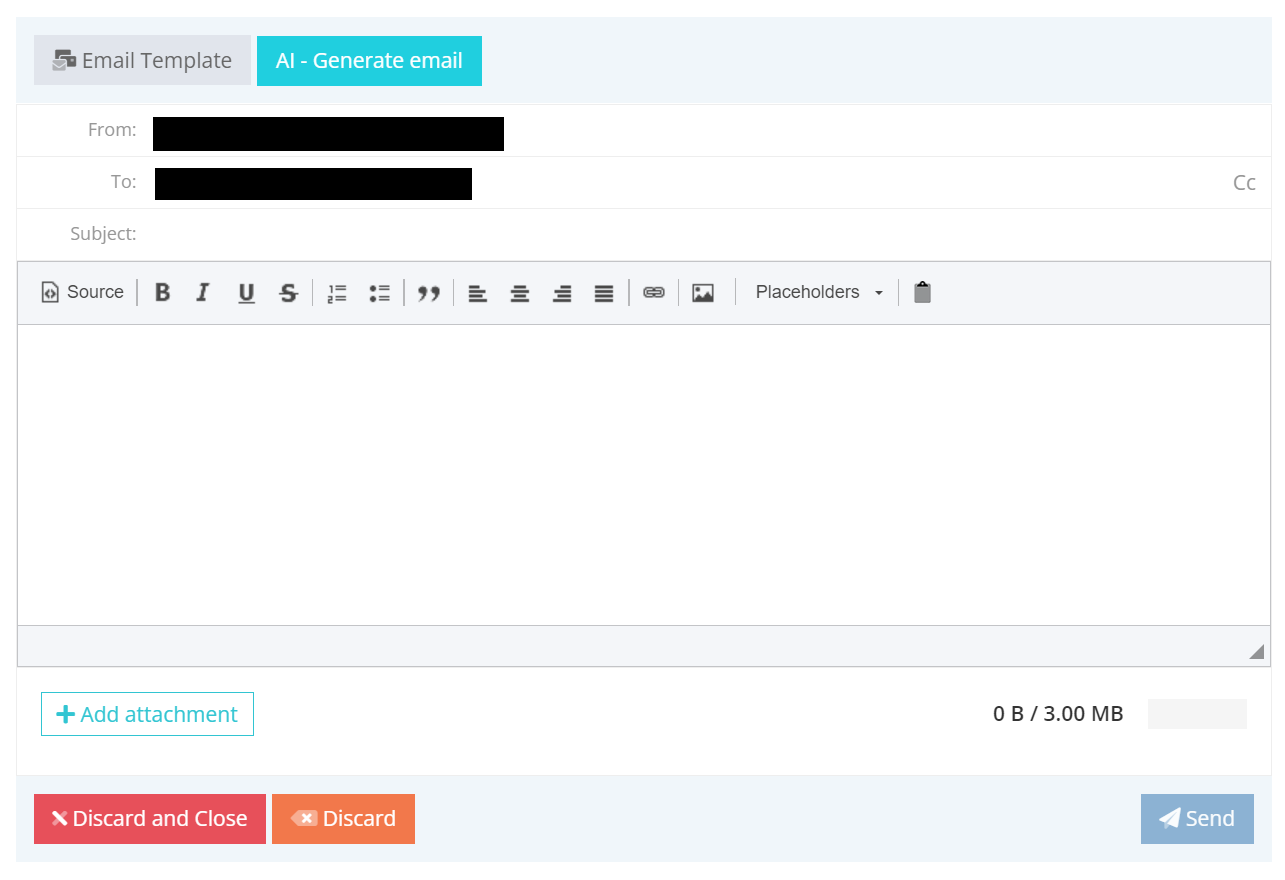Viewport: 1285px width, 880px height.
Task: Insert a hyperlink
Action: 654,292
